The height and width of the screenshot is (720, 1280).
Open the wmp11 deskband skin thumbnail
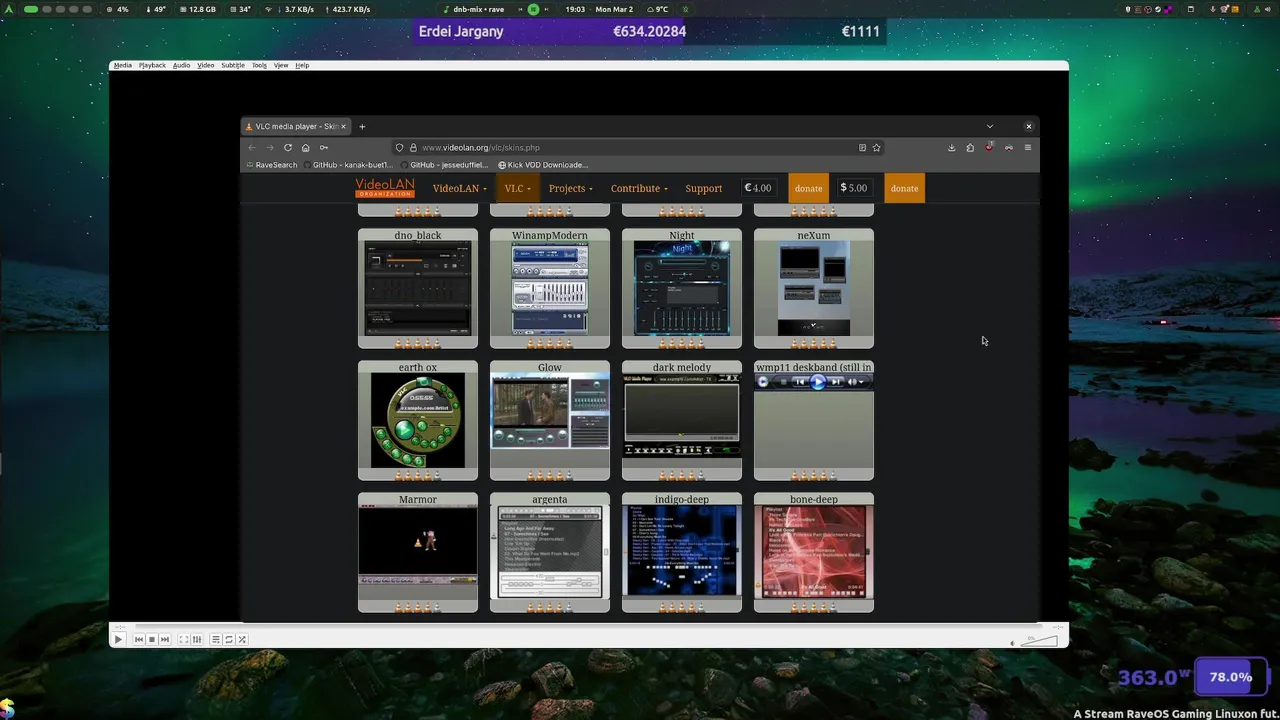(814, 420)
